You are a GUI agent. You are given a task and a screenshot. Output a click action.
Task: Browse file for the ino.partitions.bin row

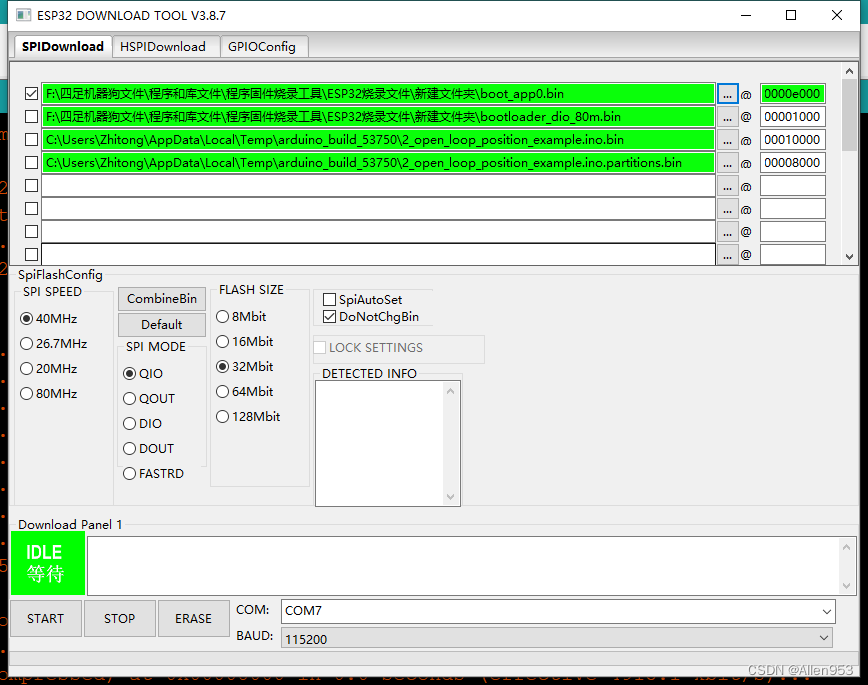point(727,163)
